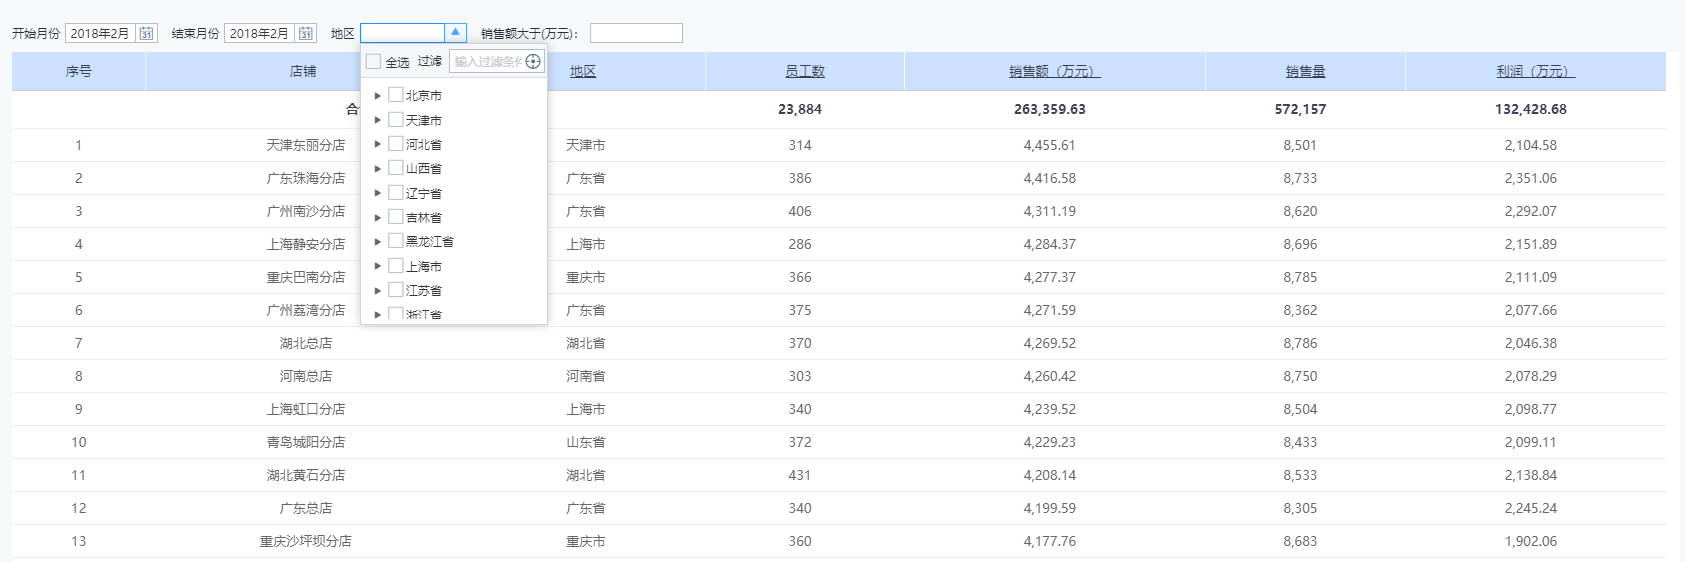Click the 河南省 region cell
1686x562 pixels.
tap(586, 376)
